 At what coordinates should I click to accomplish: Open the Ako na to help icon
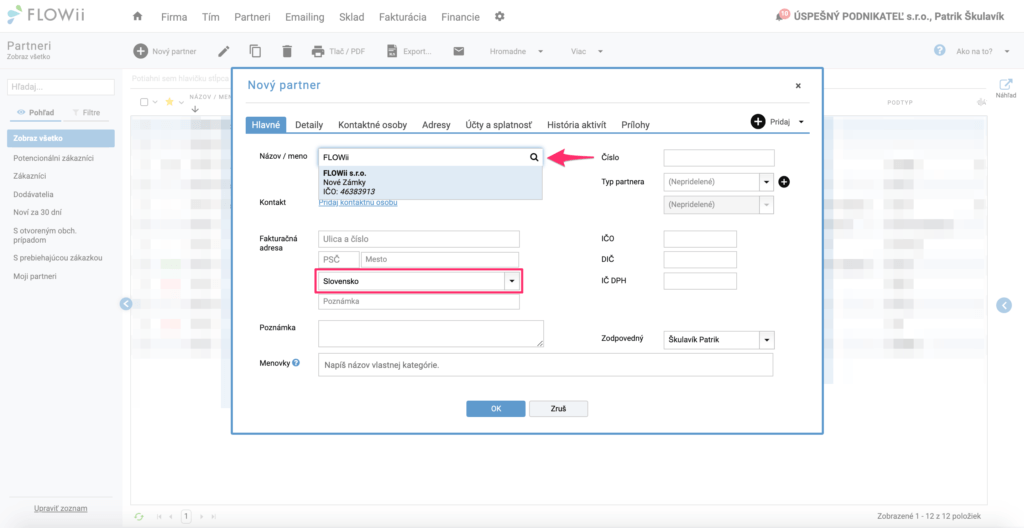tap(940, 50)
